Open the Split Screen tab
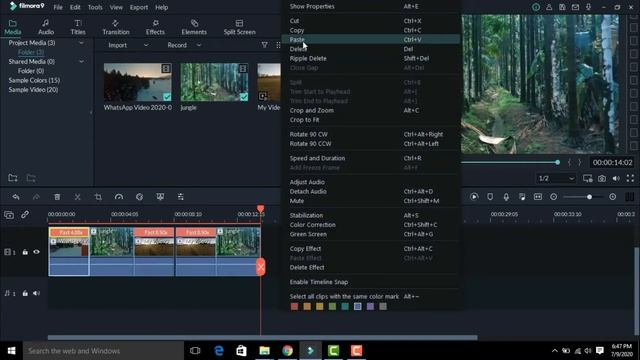640x360 pixels. point(239,27)
